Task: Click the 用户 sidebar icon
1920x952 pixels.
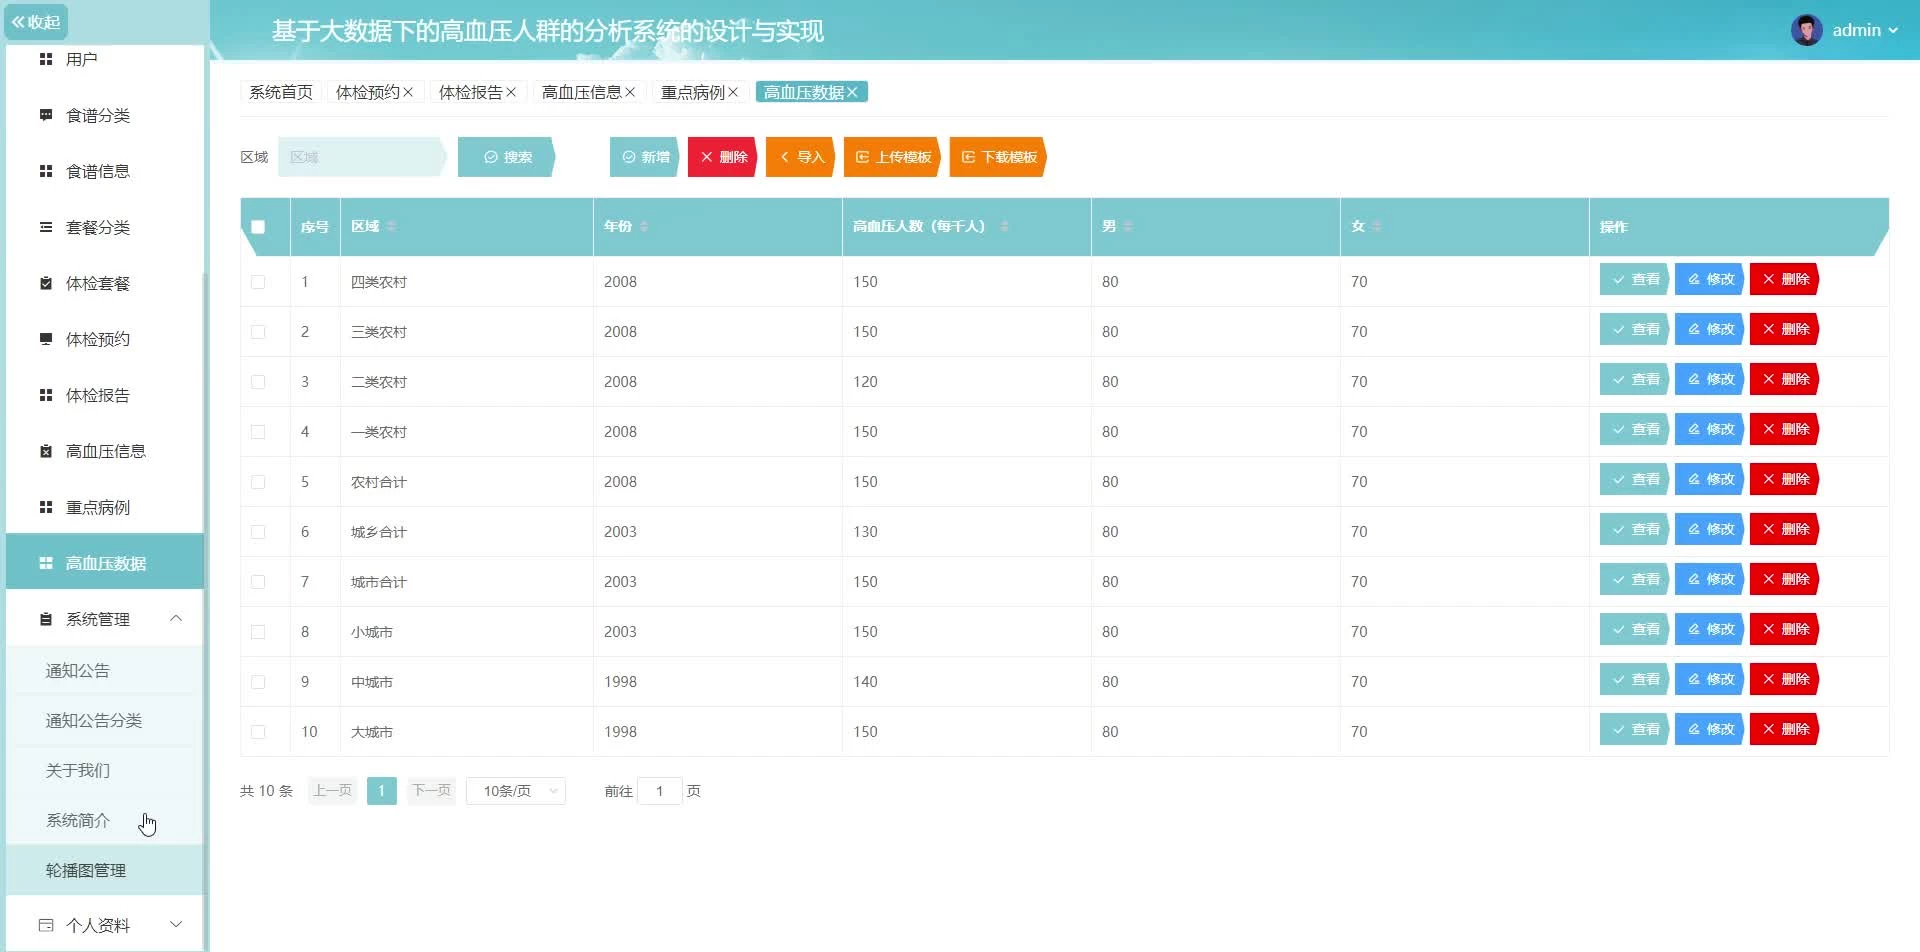Action: pyautogui.click(x=46, y=59)
